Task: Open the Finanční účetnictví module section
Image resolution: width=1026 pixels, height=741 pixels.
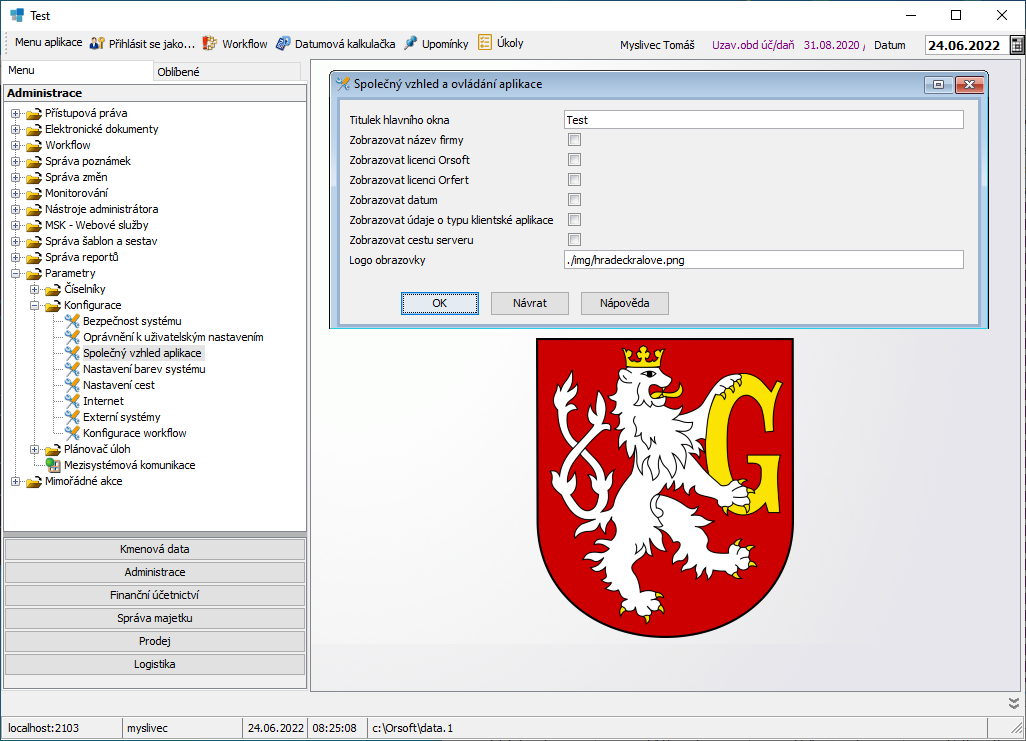Action: [x=155, y=595]
